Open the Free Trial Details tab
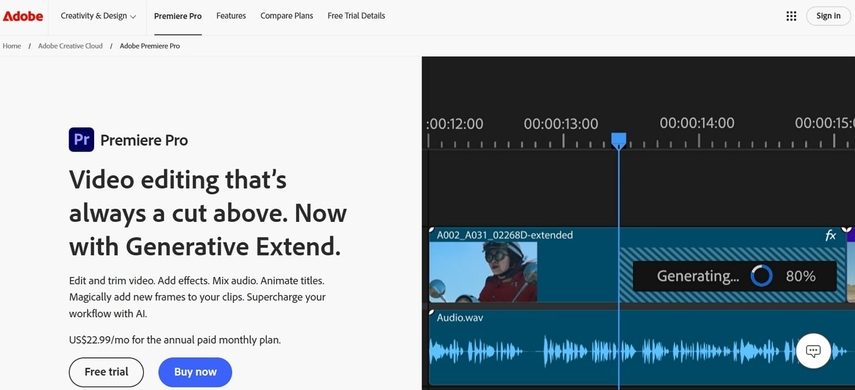This screenshot has width=855, height=390. point(356,16)
